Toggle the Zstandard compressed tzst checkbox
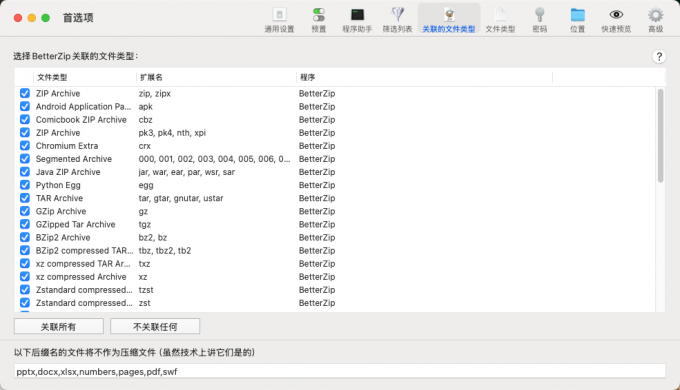The image size is (680, 390). pos(25,289)
